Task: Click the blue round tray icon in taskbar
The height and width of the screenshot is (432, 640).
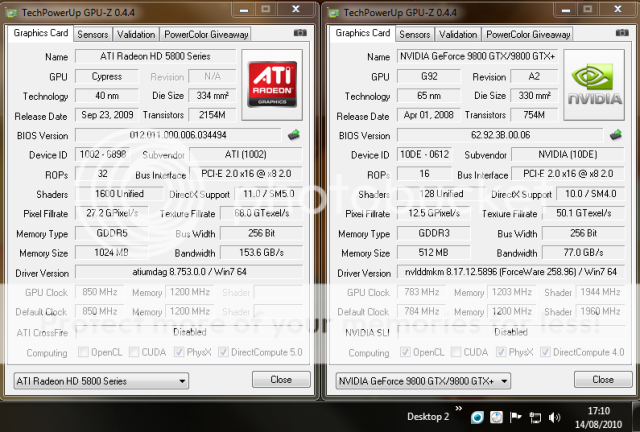Action: [x=477, y=417]
